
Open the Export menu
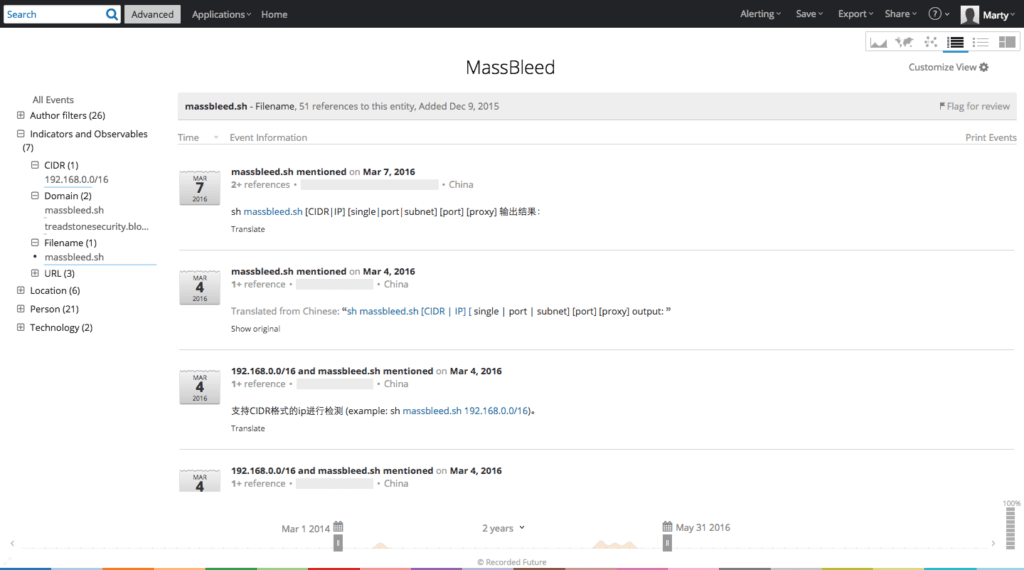(855, 14)
